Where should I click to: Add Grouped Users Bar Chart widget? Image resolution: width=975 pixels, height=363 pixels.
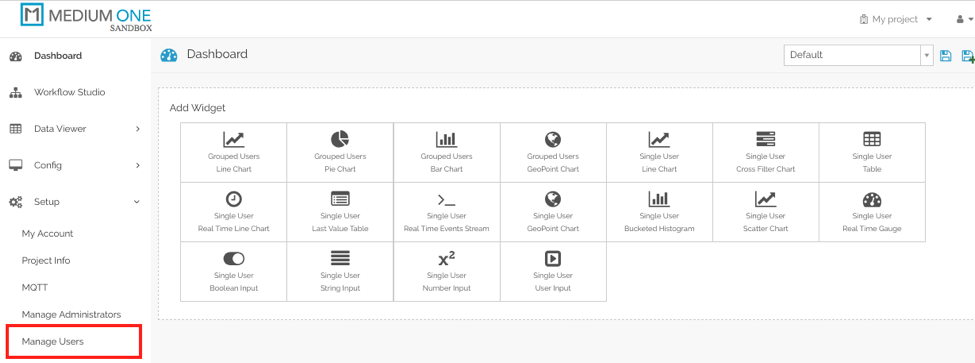tap(446, 152)
